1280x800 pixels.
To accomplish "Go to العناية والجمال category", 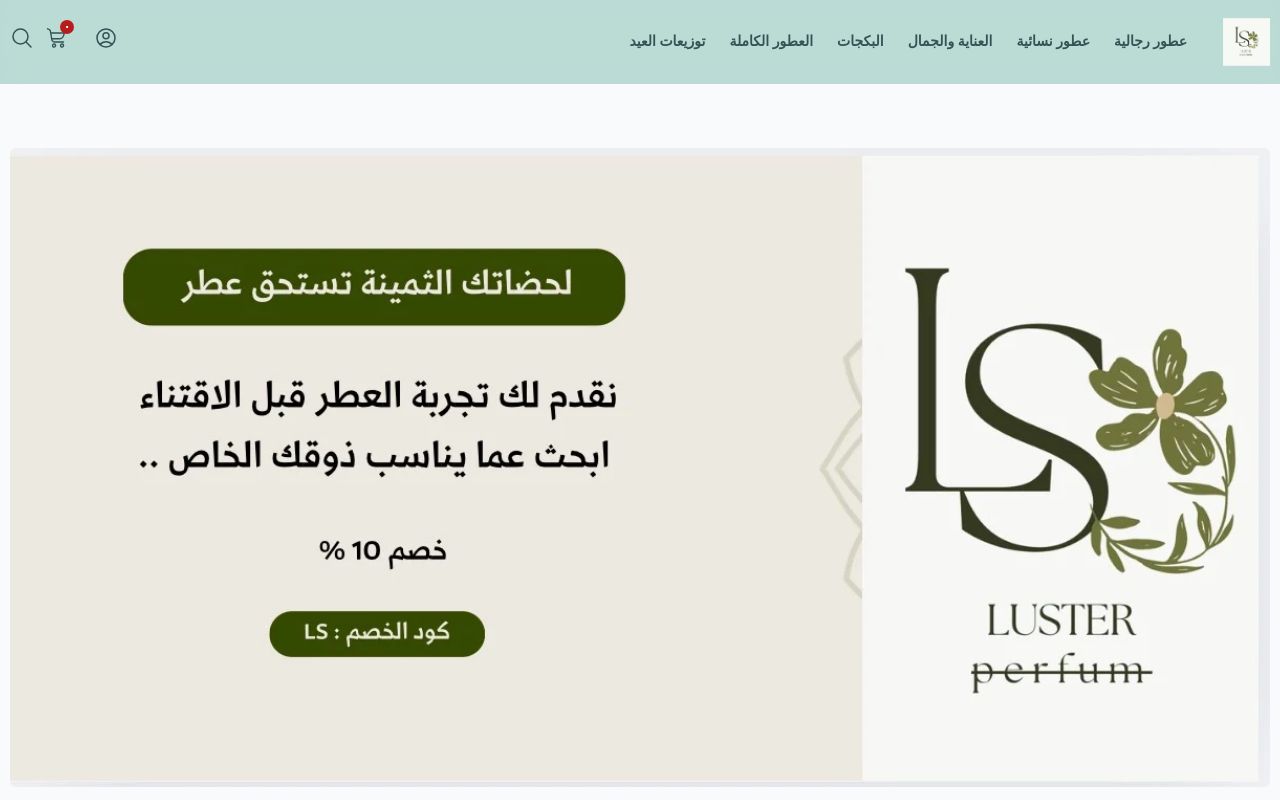I will click(x=950, y=41).
